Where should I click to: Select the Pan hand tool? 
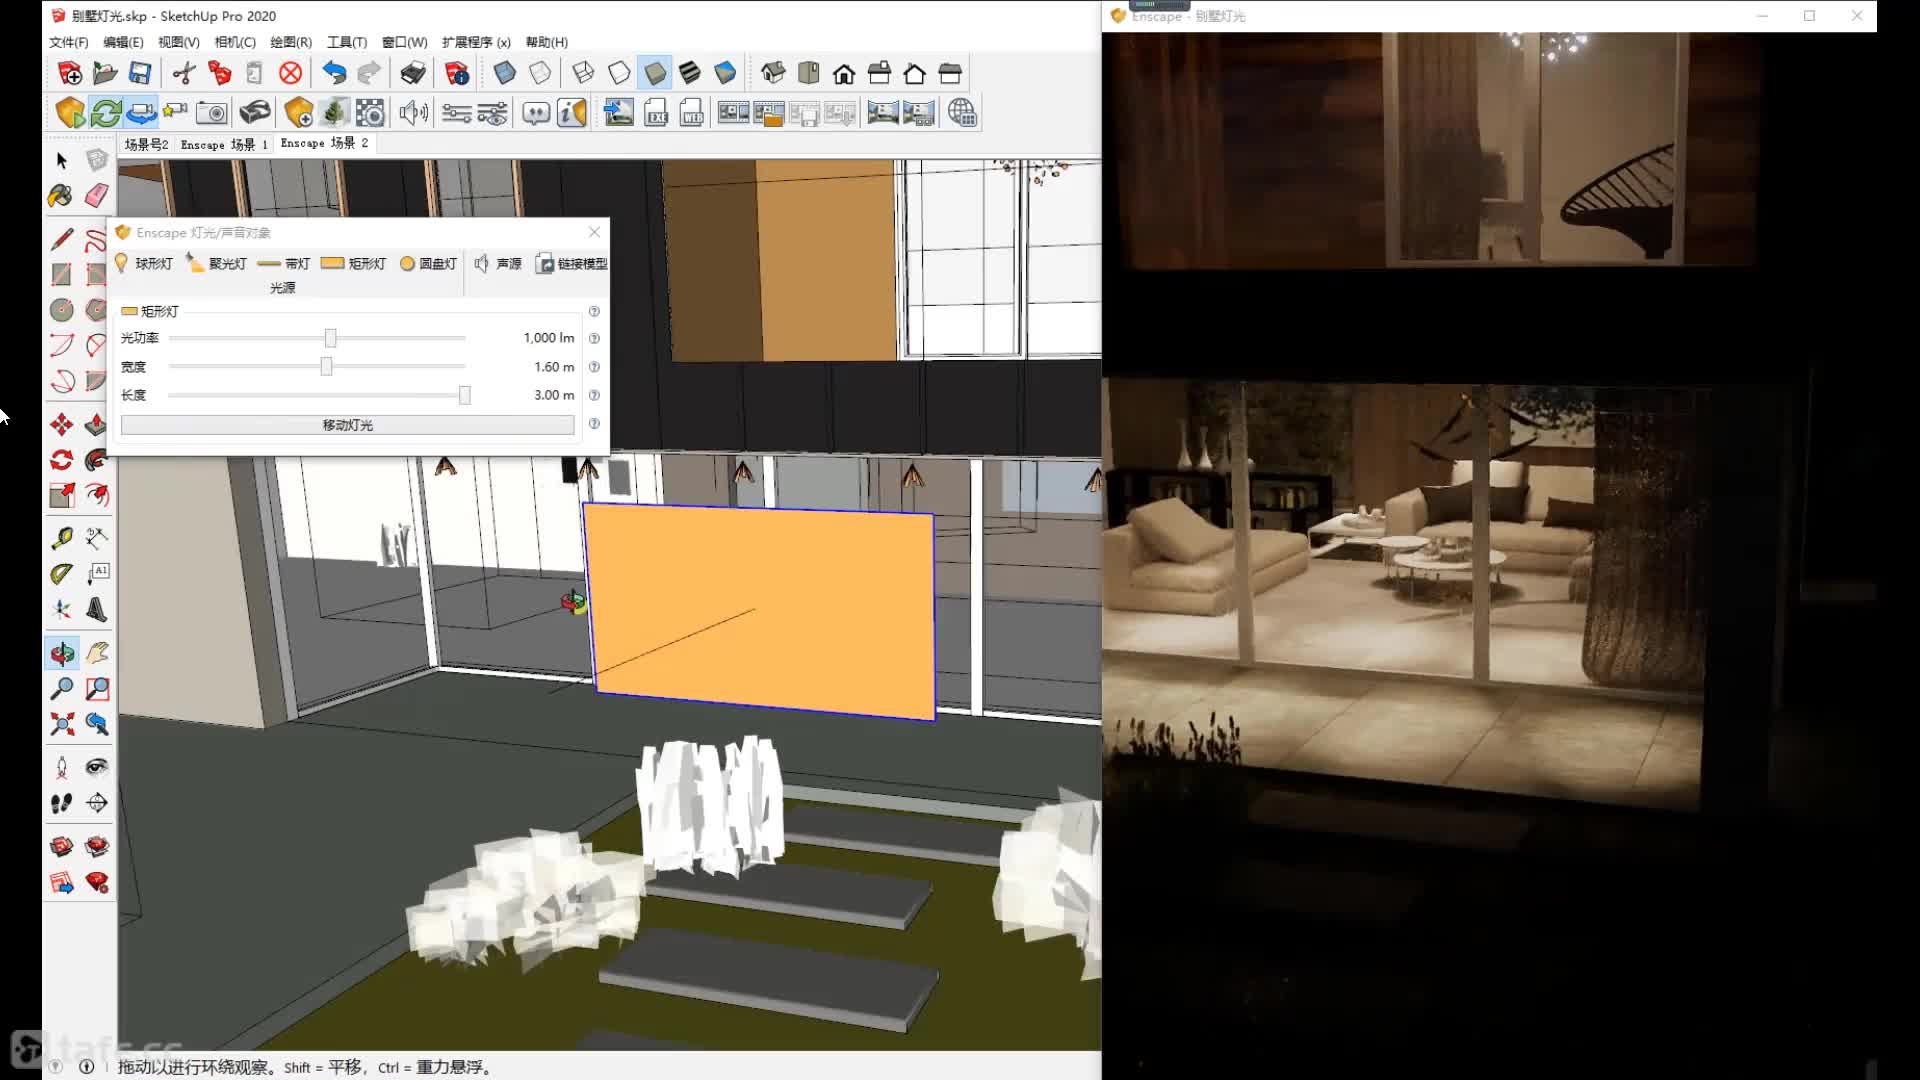point(96,653)
